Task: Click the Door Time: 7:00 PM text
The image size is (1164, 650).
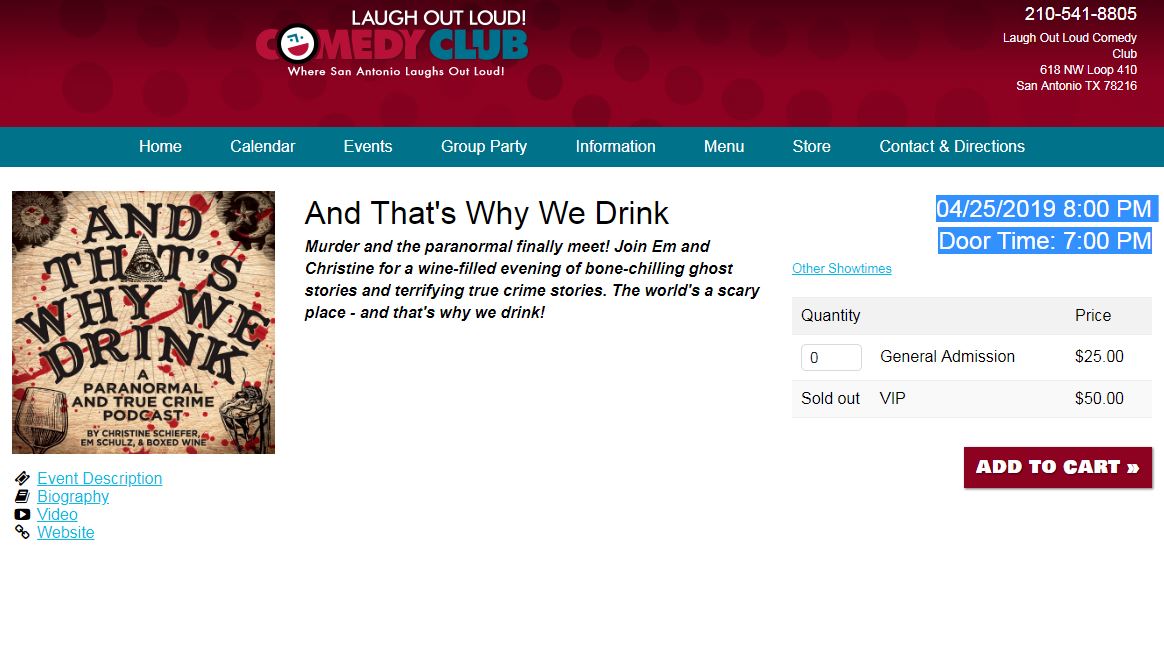Action: [1044, 240]
